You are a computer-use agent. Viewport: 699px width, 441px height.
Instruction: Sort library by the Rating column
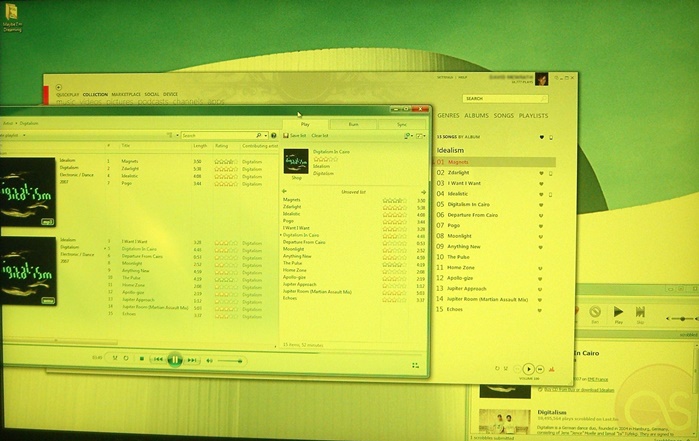coord(222,146)
